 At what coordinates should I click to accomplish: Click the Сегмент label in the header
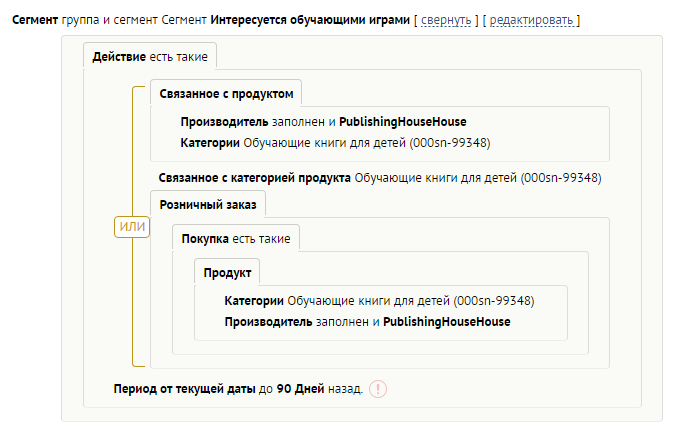[35, 20]
